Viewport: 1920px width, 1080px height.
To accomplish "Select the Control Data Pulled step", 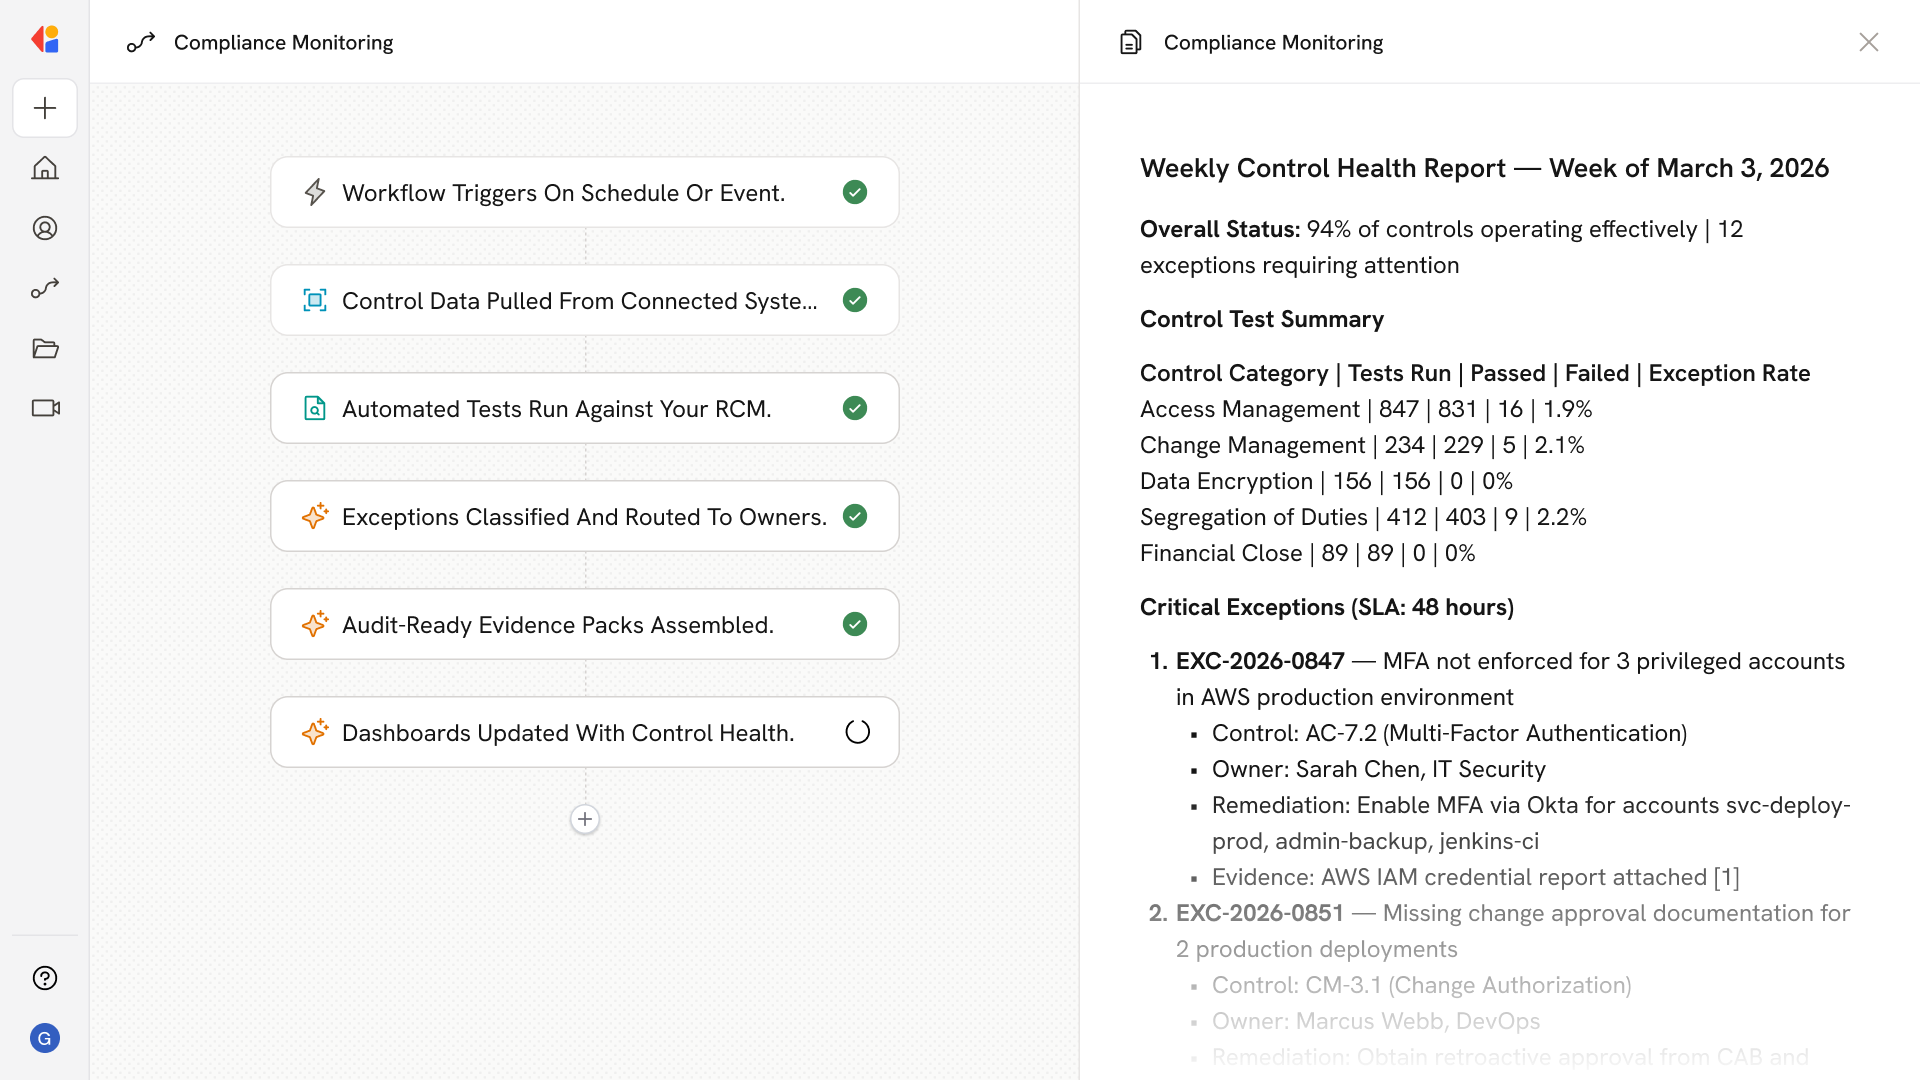I will [x=580, y=300].
